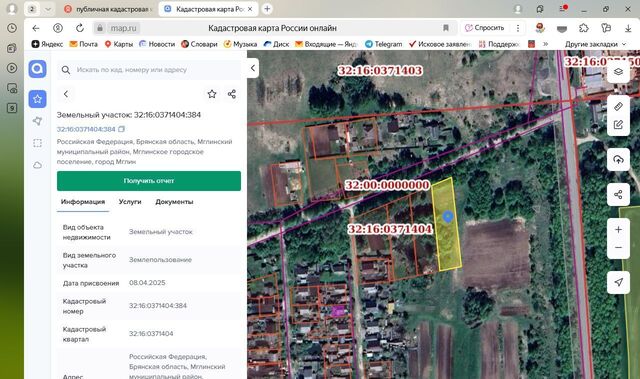Open the 'Карты' bookmark

[119, 44]
